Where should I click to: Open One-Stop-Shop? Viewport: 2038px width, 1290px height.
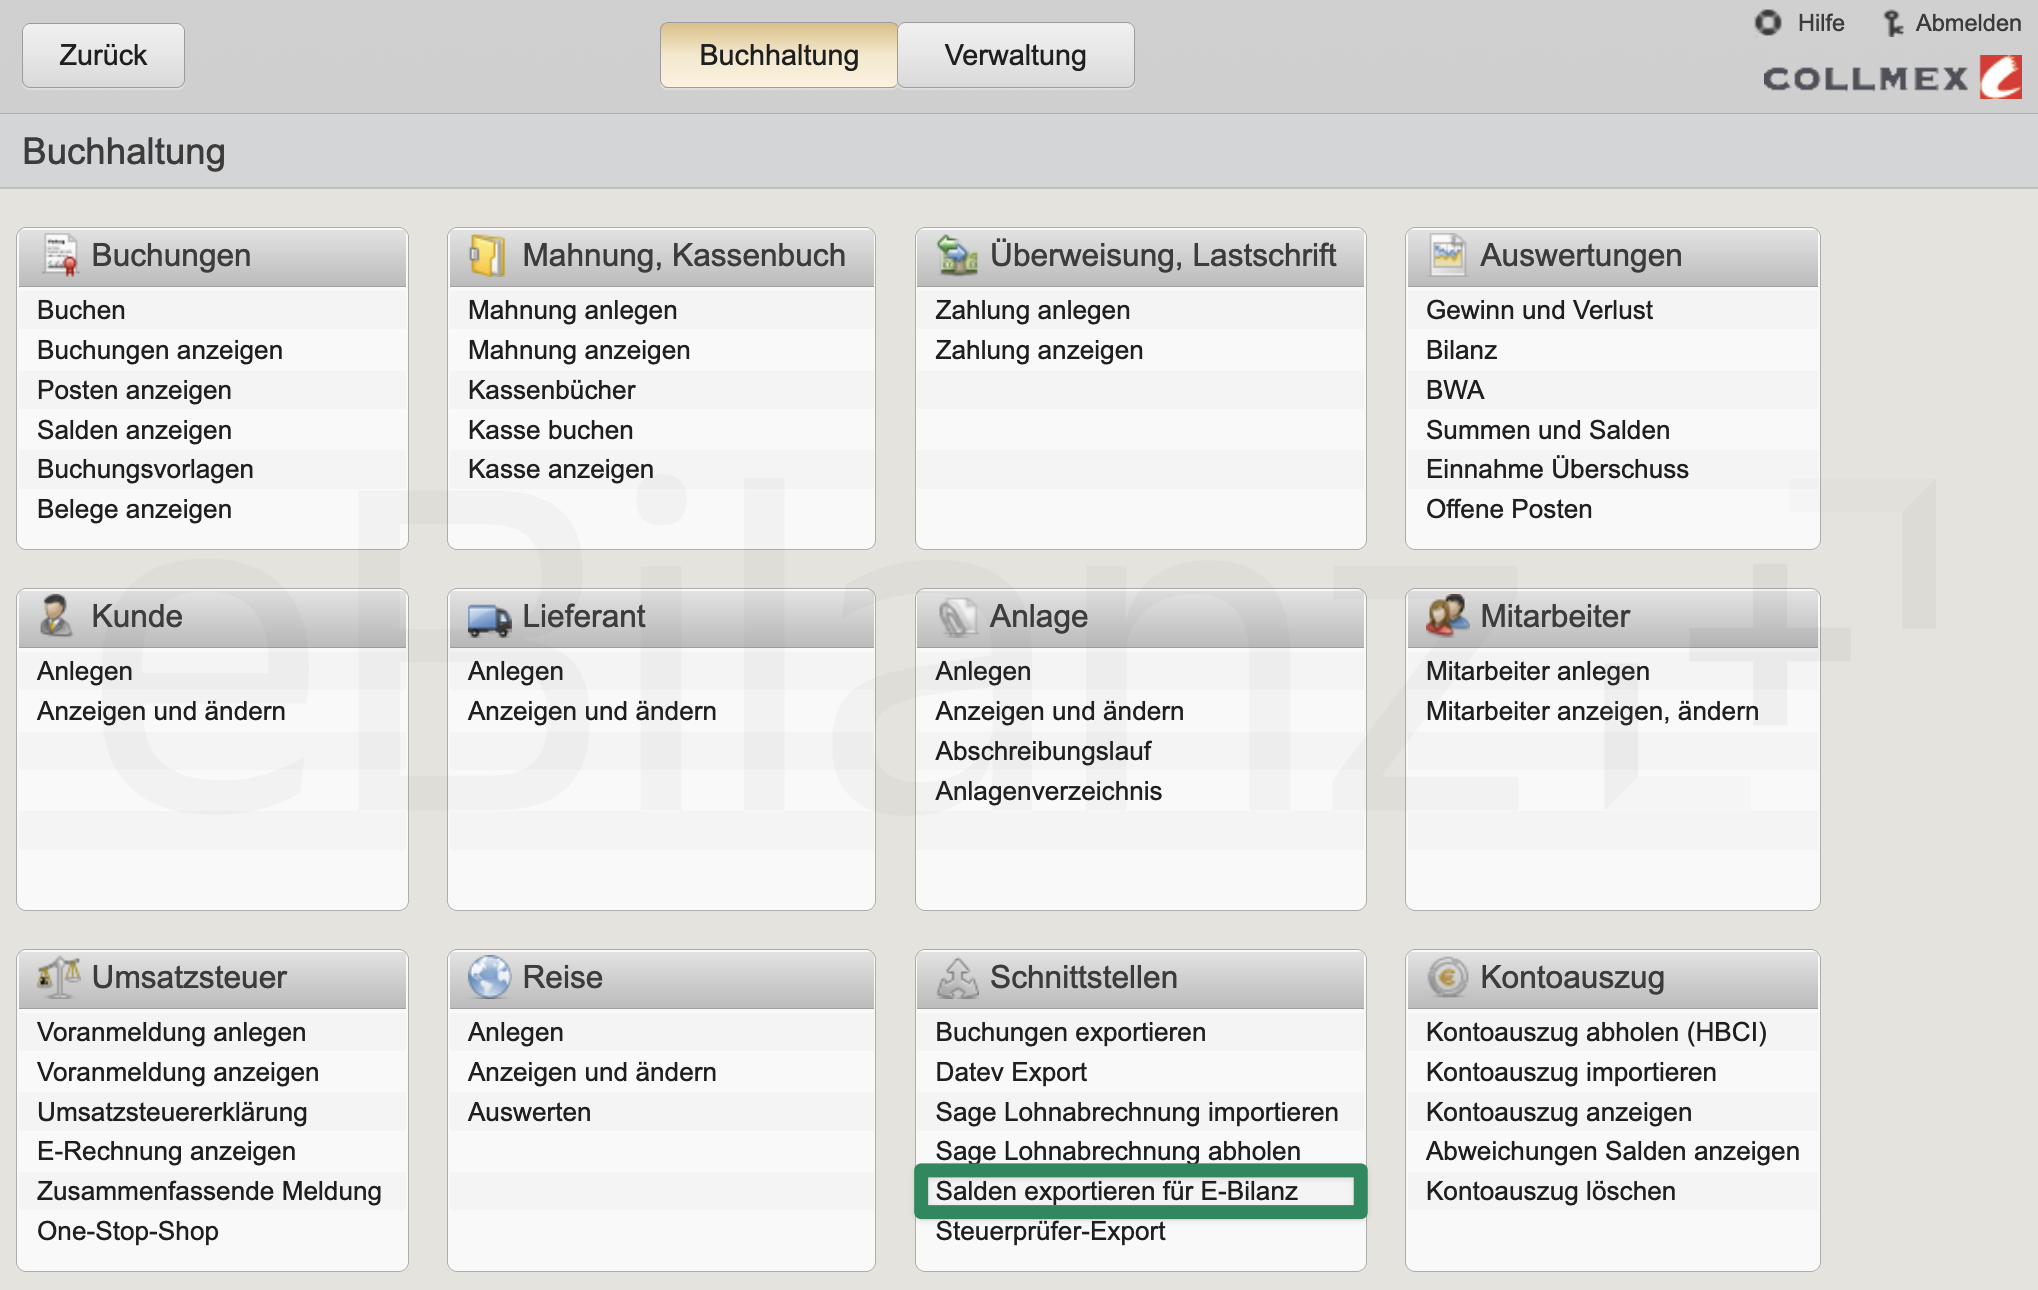pos(128,1231)
